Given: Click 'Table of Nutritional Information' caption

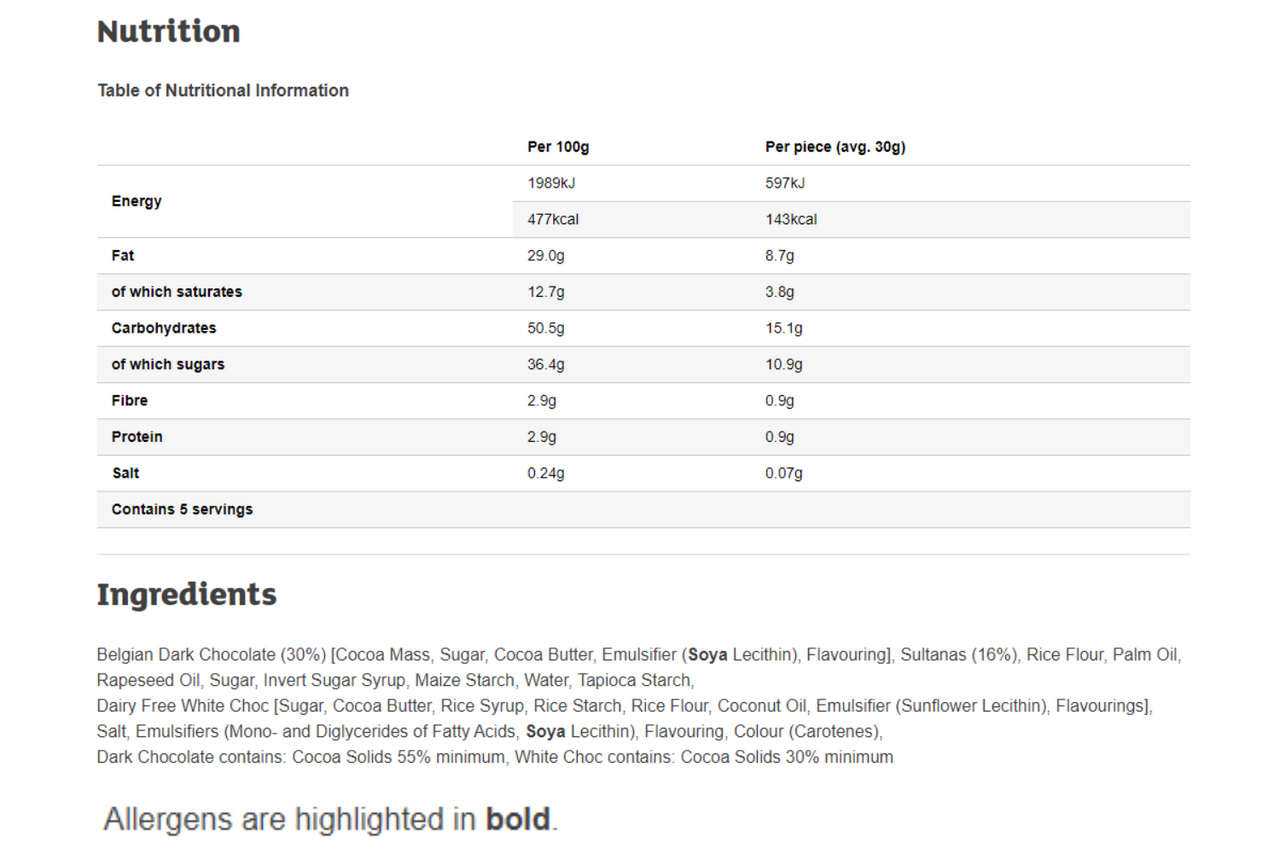Looking at the screenshot, I should click(x=223, y=90).
